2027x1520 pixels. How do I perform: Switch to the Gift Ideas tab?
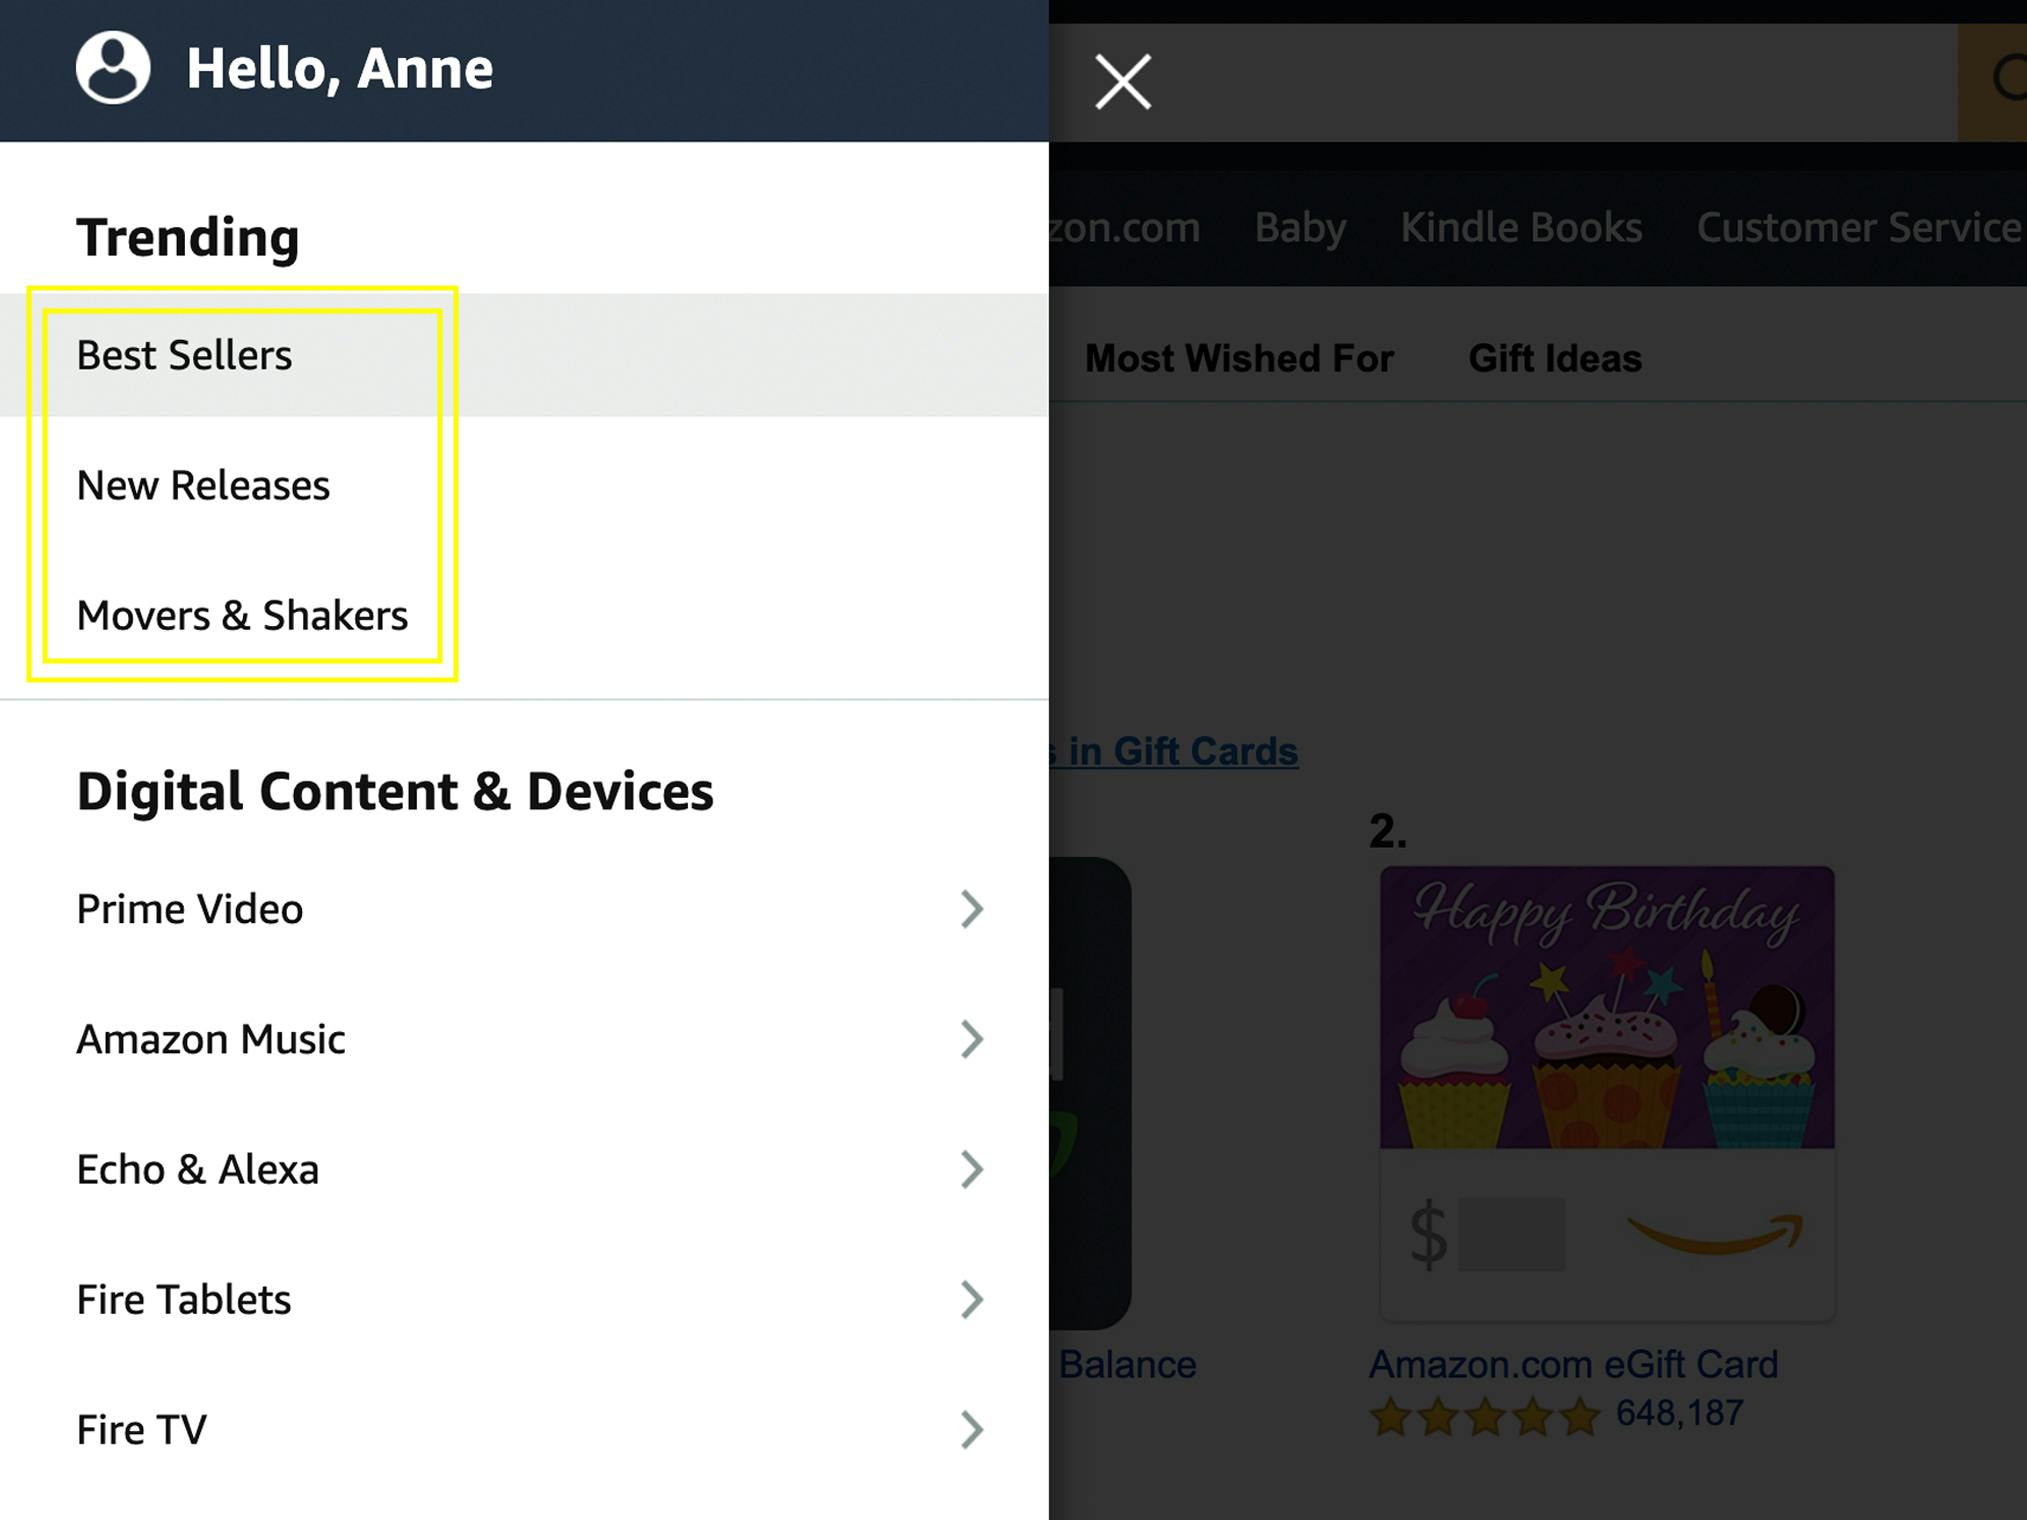tap(1554, 358)
